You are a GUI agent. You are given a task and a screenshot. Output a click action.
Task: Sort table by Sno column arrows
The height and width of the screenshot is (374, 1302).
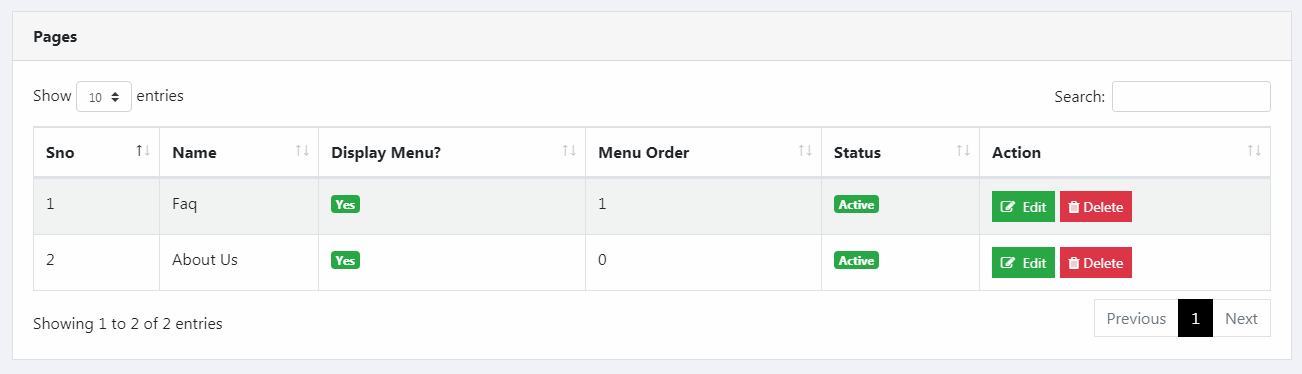pos(143,151)
